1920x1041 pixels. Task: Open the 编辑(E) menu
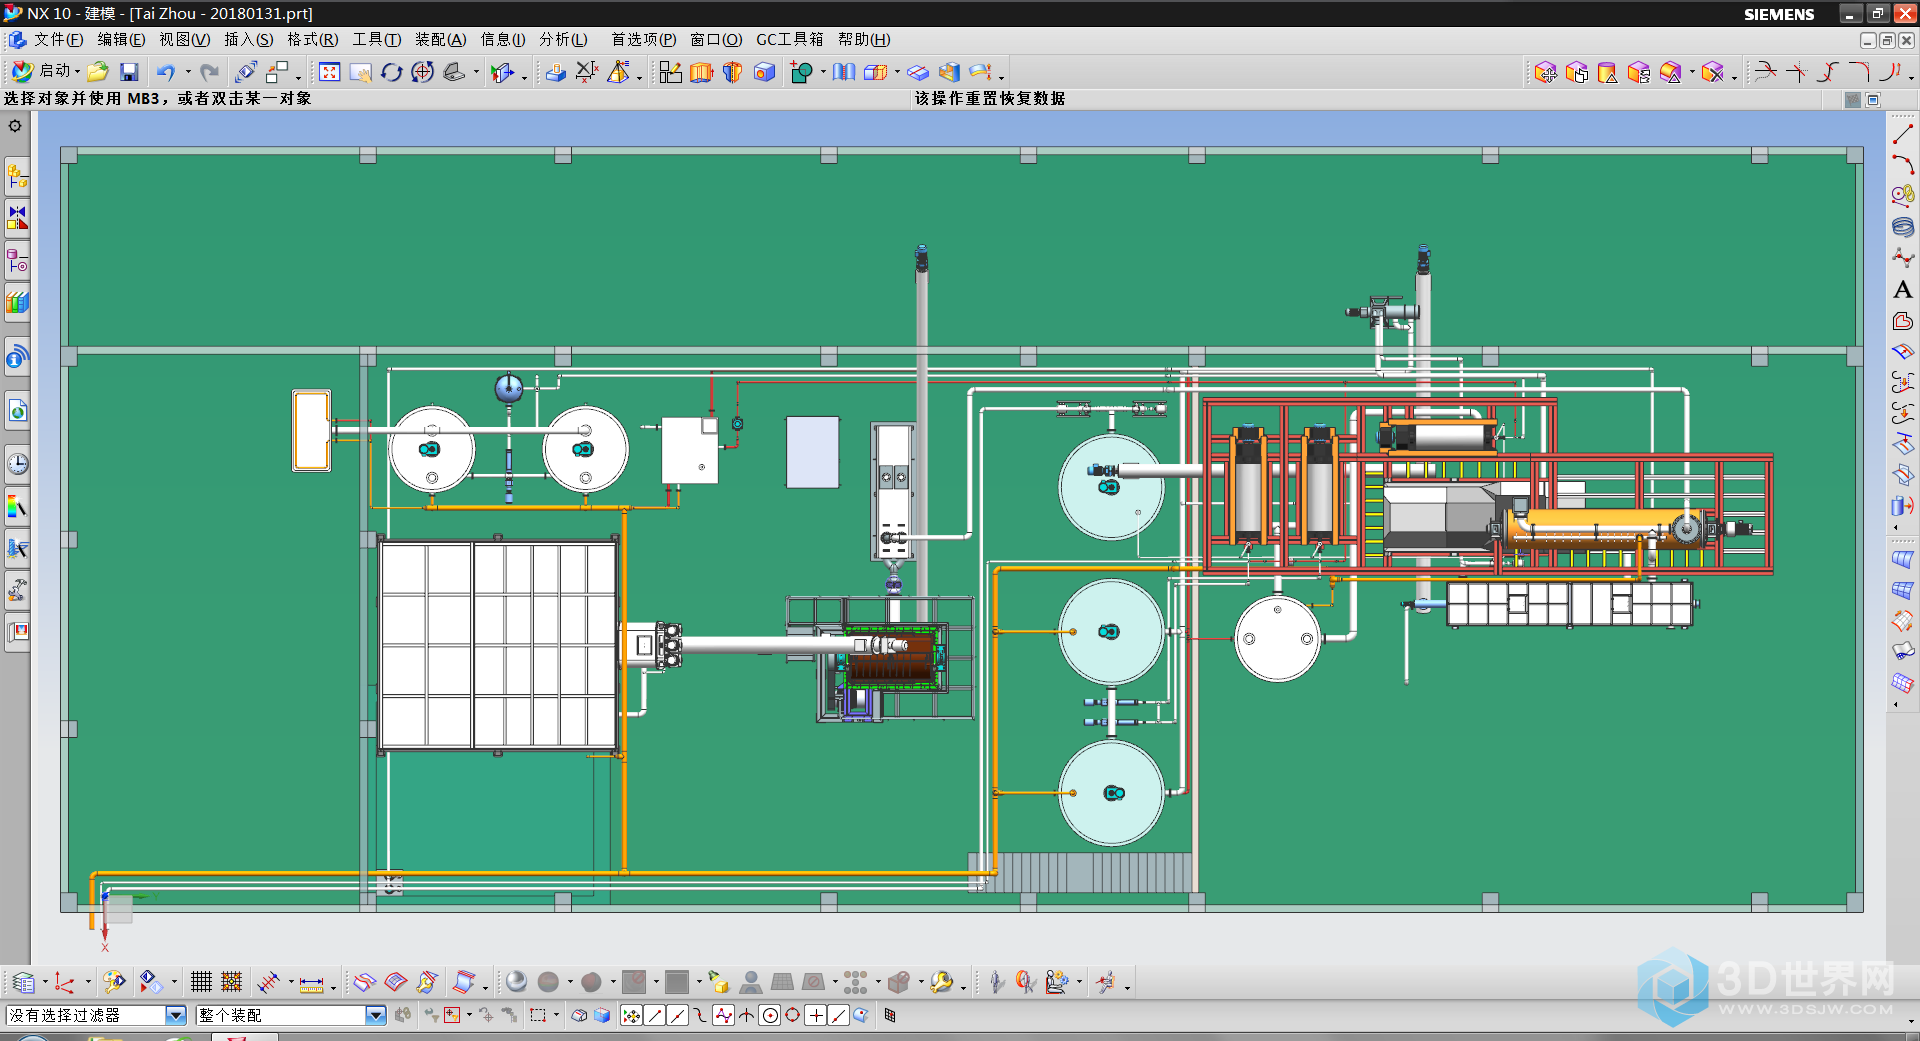click(x=121, y=40)
